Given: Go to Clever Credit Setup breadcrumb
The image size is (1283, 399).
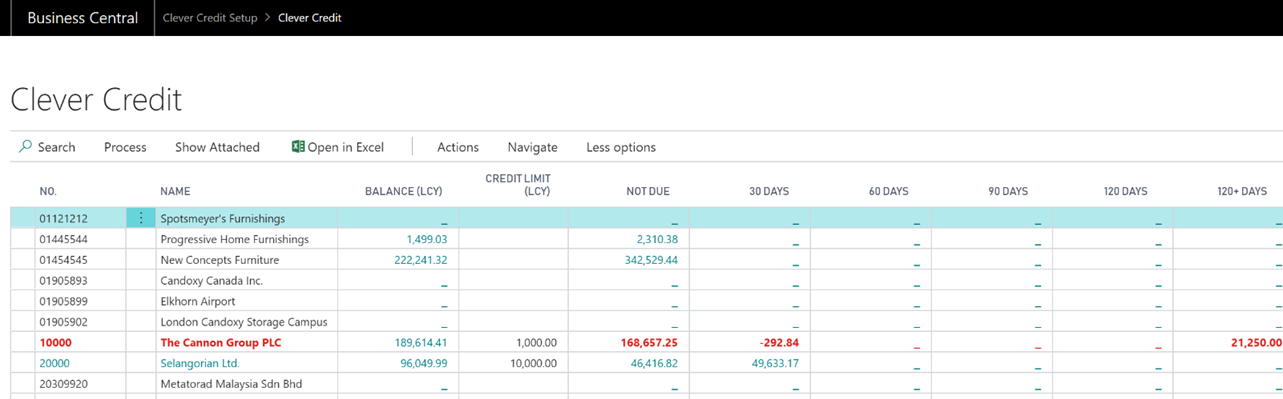Looking at the screenshot, I should 210,18.
